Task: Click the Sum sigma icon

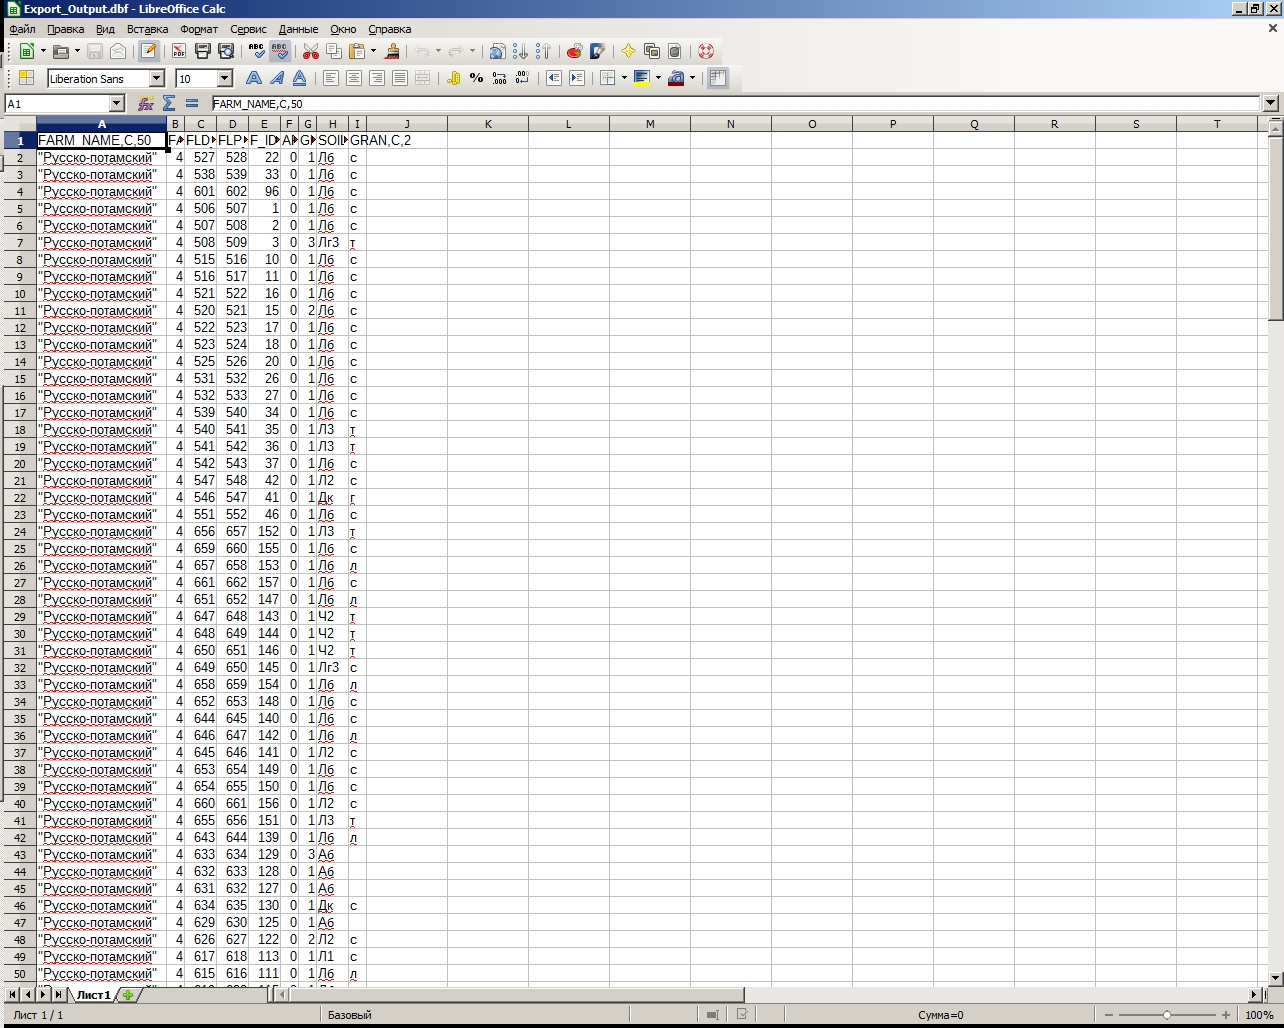Action: coord(169,103)
